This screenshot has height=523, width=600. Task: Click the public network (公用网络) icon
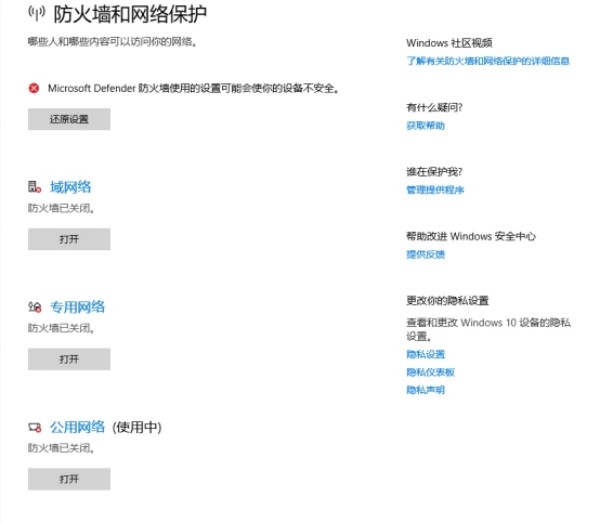click(x=35, y=427)
